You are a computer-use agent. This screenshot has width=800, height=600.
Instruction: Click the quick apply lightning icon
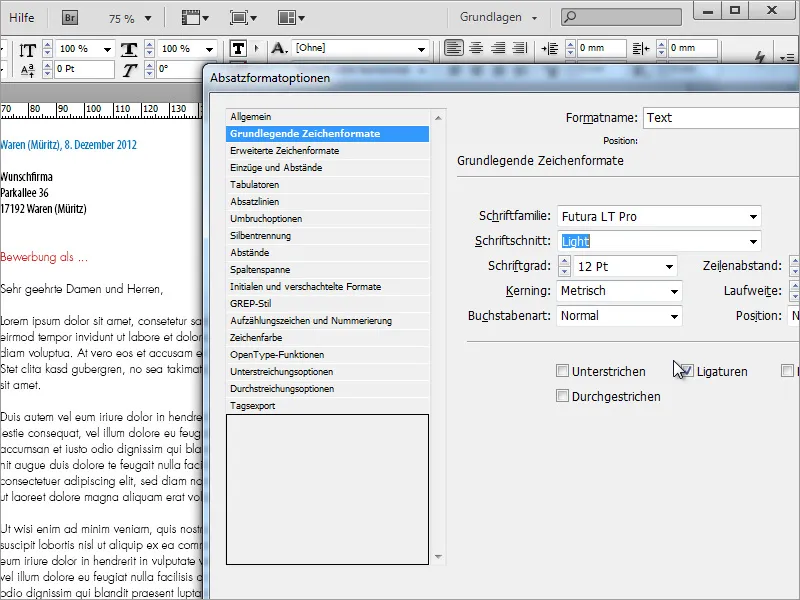click(759, 58)
